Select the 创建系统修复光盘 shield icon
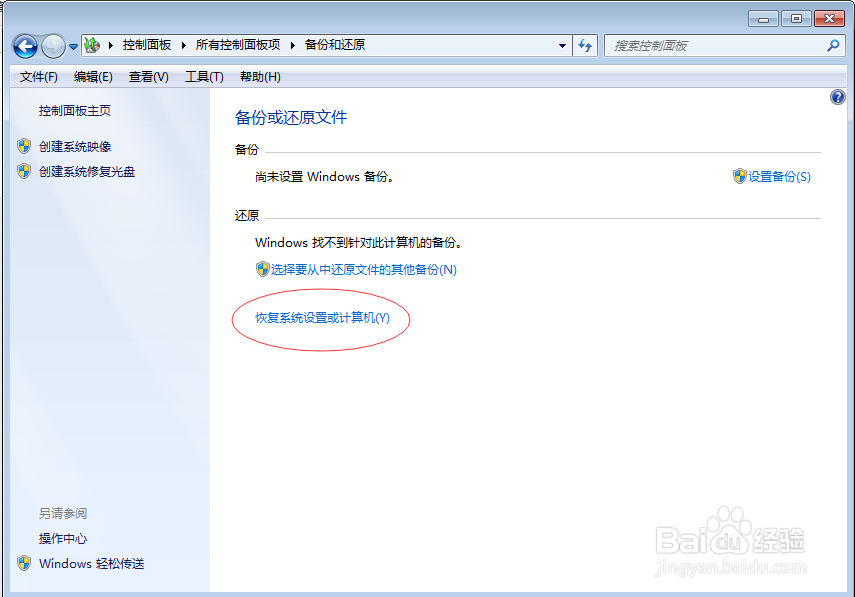855x597 pixels. pyautogui.click(x=24, y=170)
